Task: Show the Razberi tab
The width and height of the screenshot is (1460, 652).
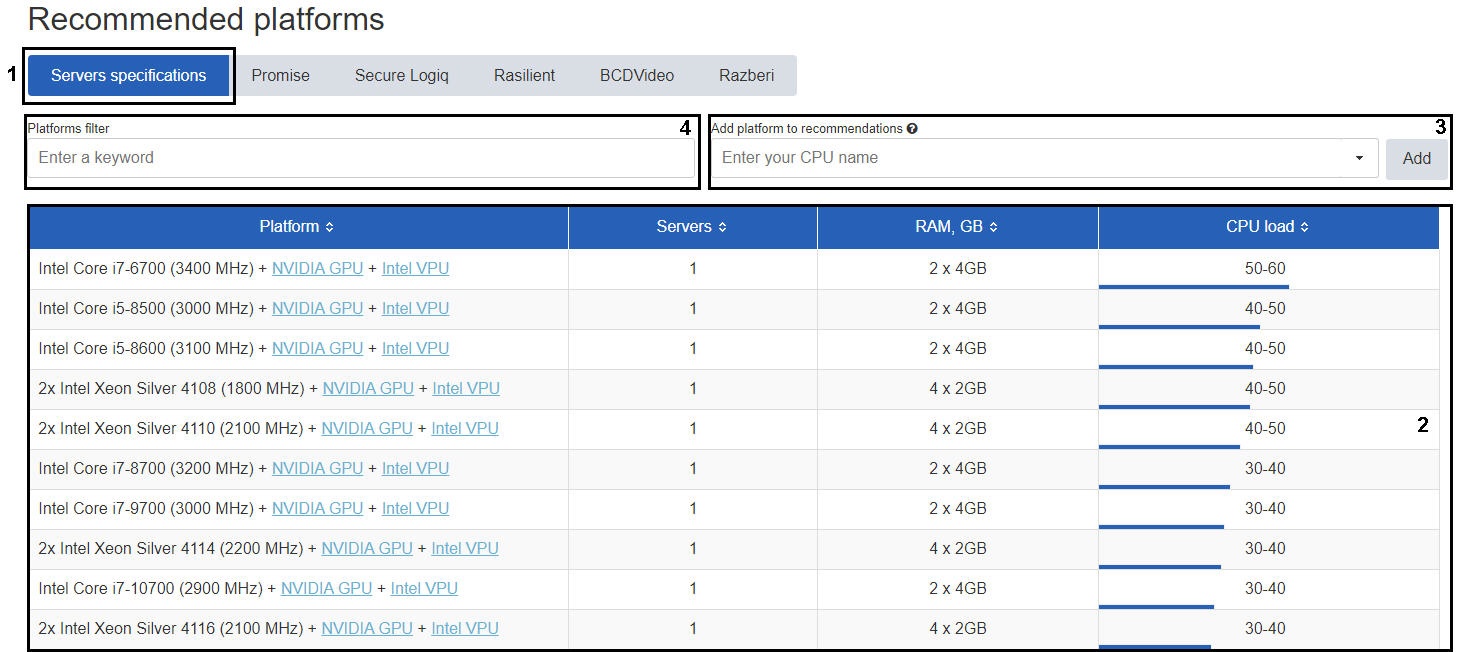Action: (x=746, y=76)
